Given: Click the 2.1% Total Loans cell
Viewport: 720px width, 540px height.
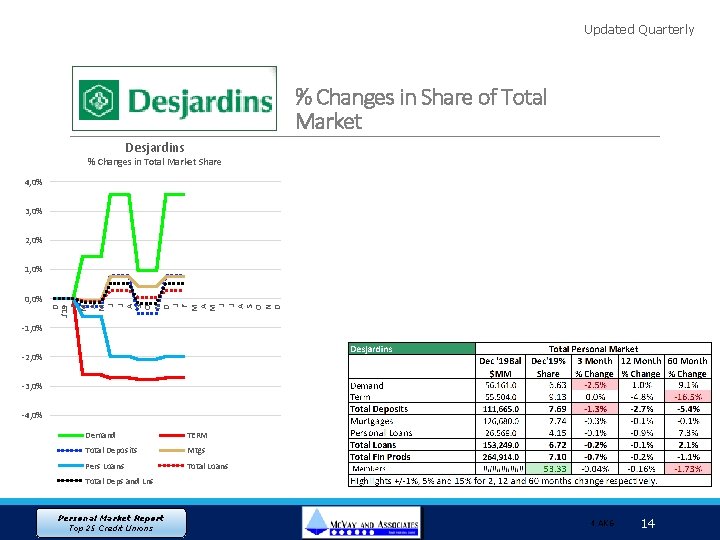Looking at the screenshot, I should 687,444.
